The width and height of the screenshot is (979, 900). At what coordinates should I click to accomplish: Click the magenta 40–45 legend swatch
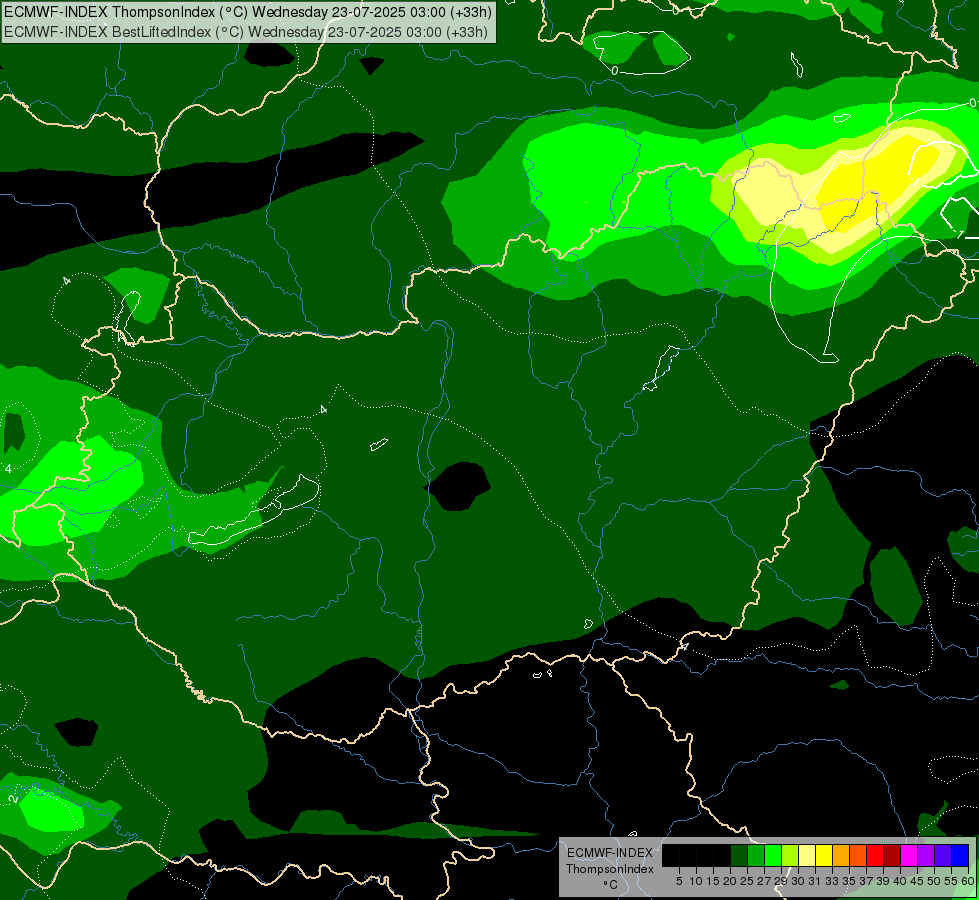pos(909,855)
